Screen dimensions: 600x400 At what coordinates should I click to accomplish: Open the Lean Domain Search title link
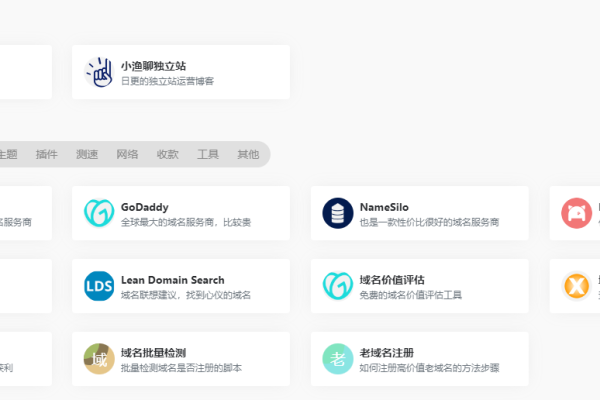pos(173,280)
